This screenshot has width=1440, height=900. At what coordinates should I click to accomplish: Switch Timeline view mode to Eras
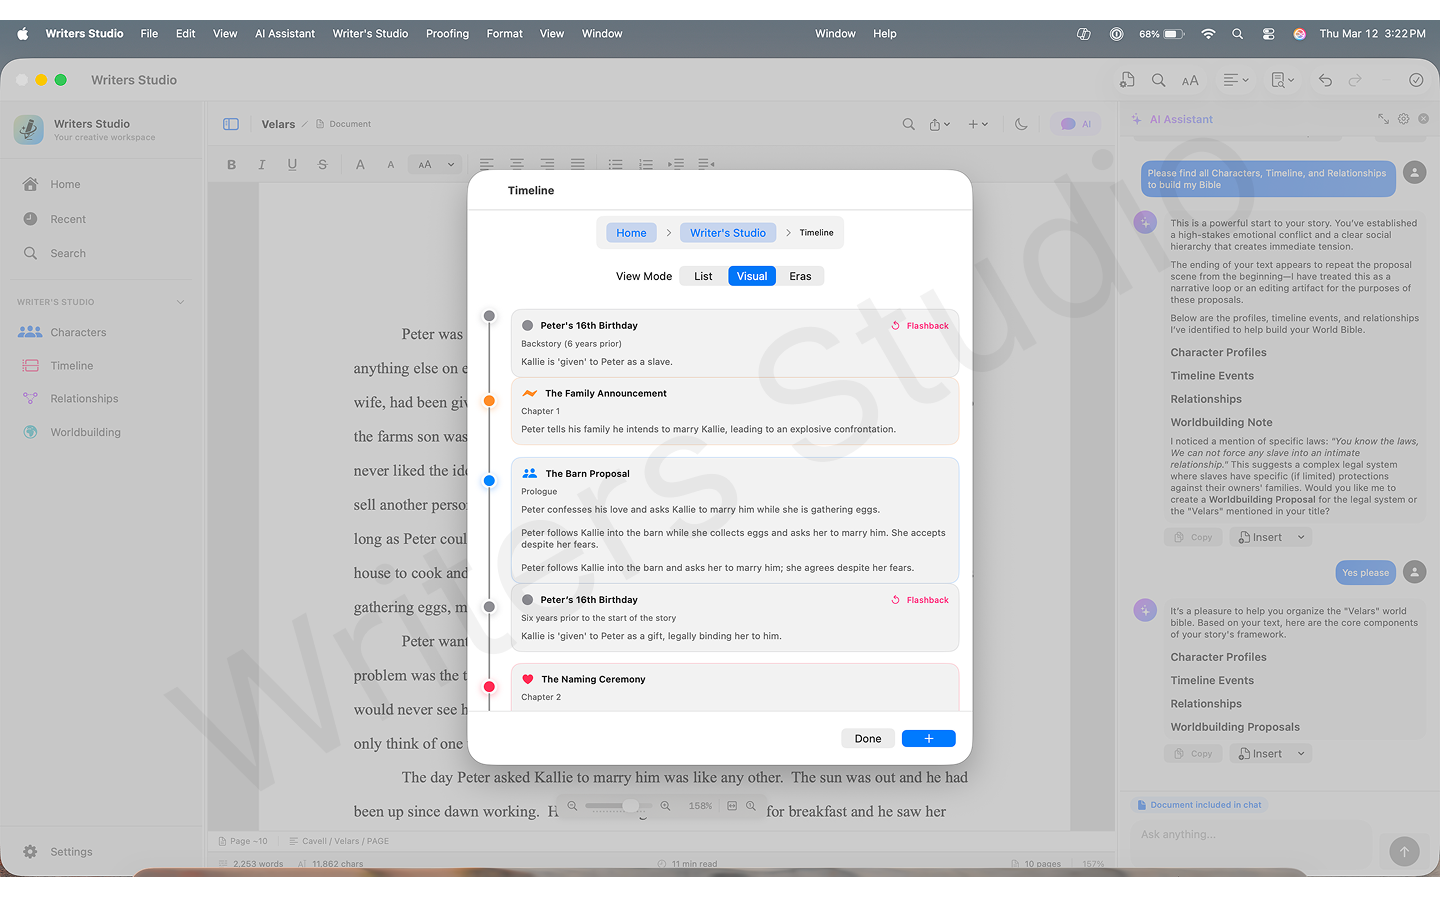coord(800,276)
